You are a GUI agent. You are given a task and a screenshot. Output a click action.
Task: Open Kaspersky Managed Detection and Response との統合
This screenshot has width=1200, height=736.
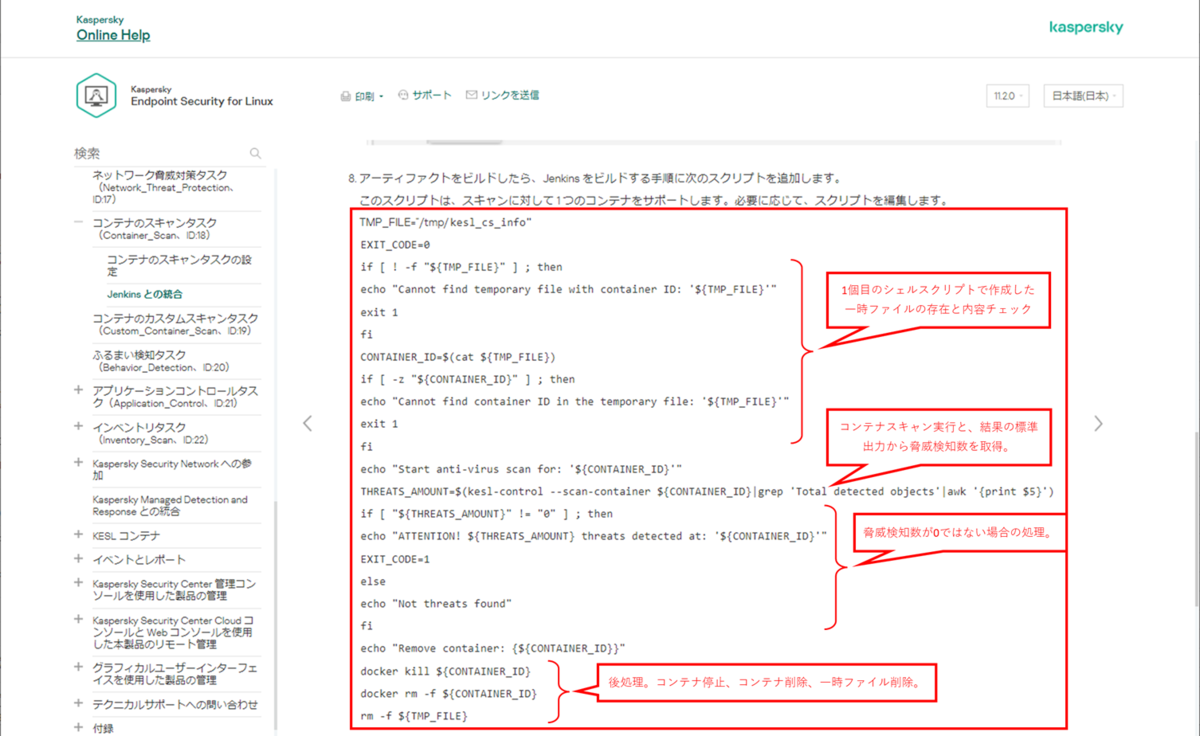170,505
